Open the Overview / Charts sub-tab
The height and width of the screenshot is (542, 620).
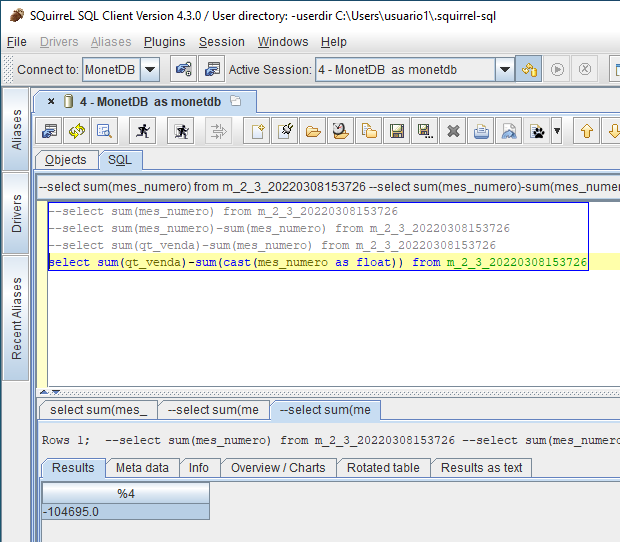278,468
